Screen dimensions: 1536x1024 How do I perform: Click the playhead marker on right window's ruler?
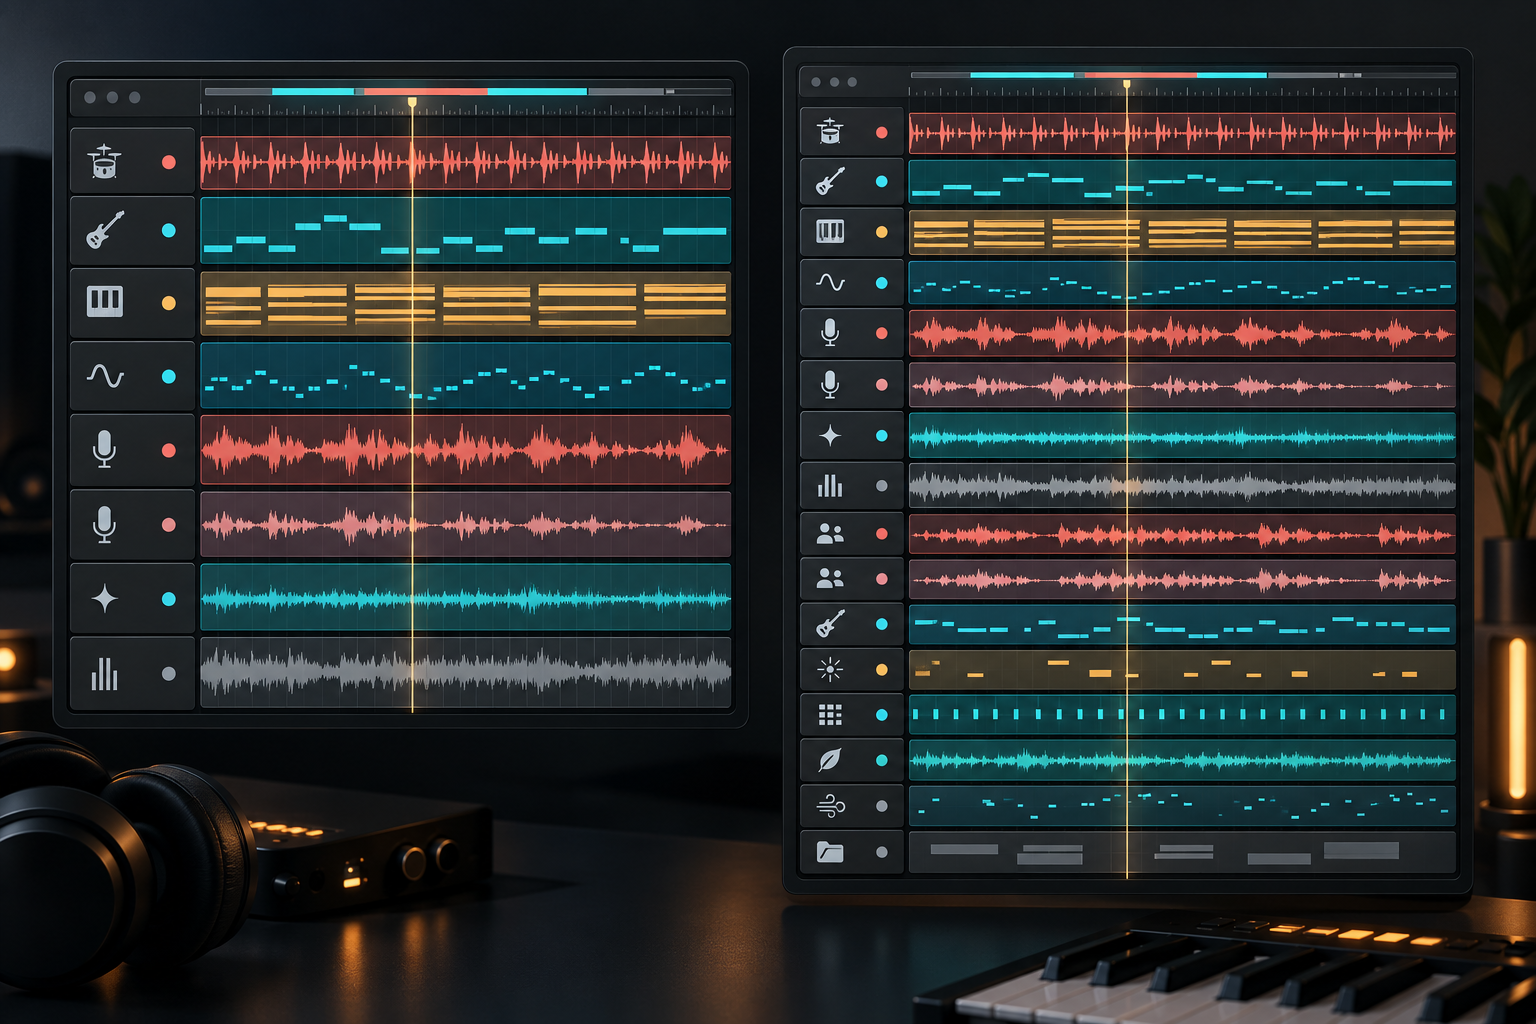(1127, 85)
